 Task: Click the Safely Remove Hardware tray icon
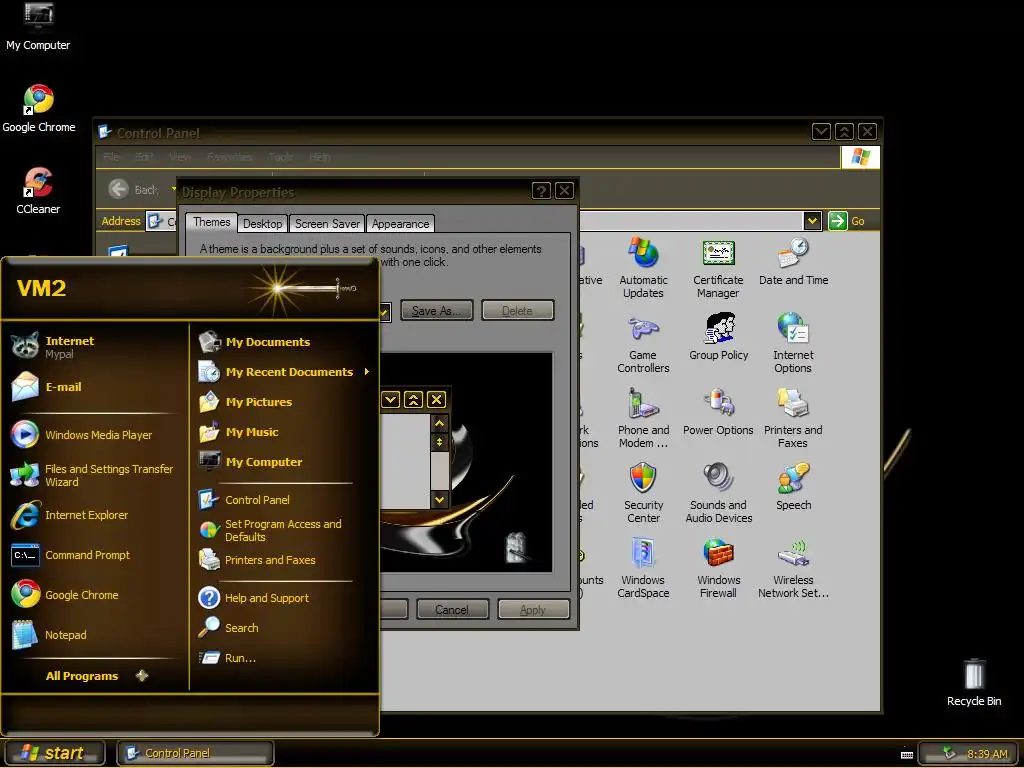pyautogui.click(x=949, y=753)
